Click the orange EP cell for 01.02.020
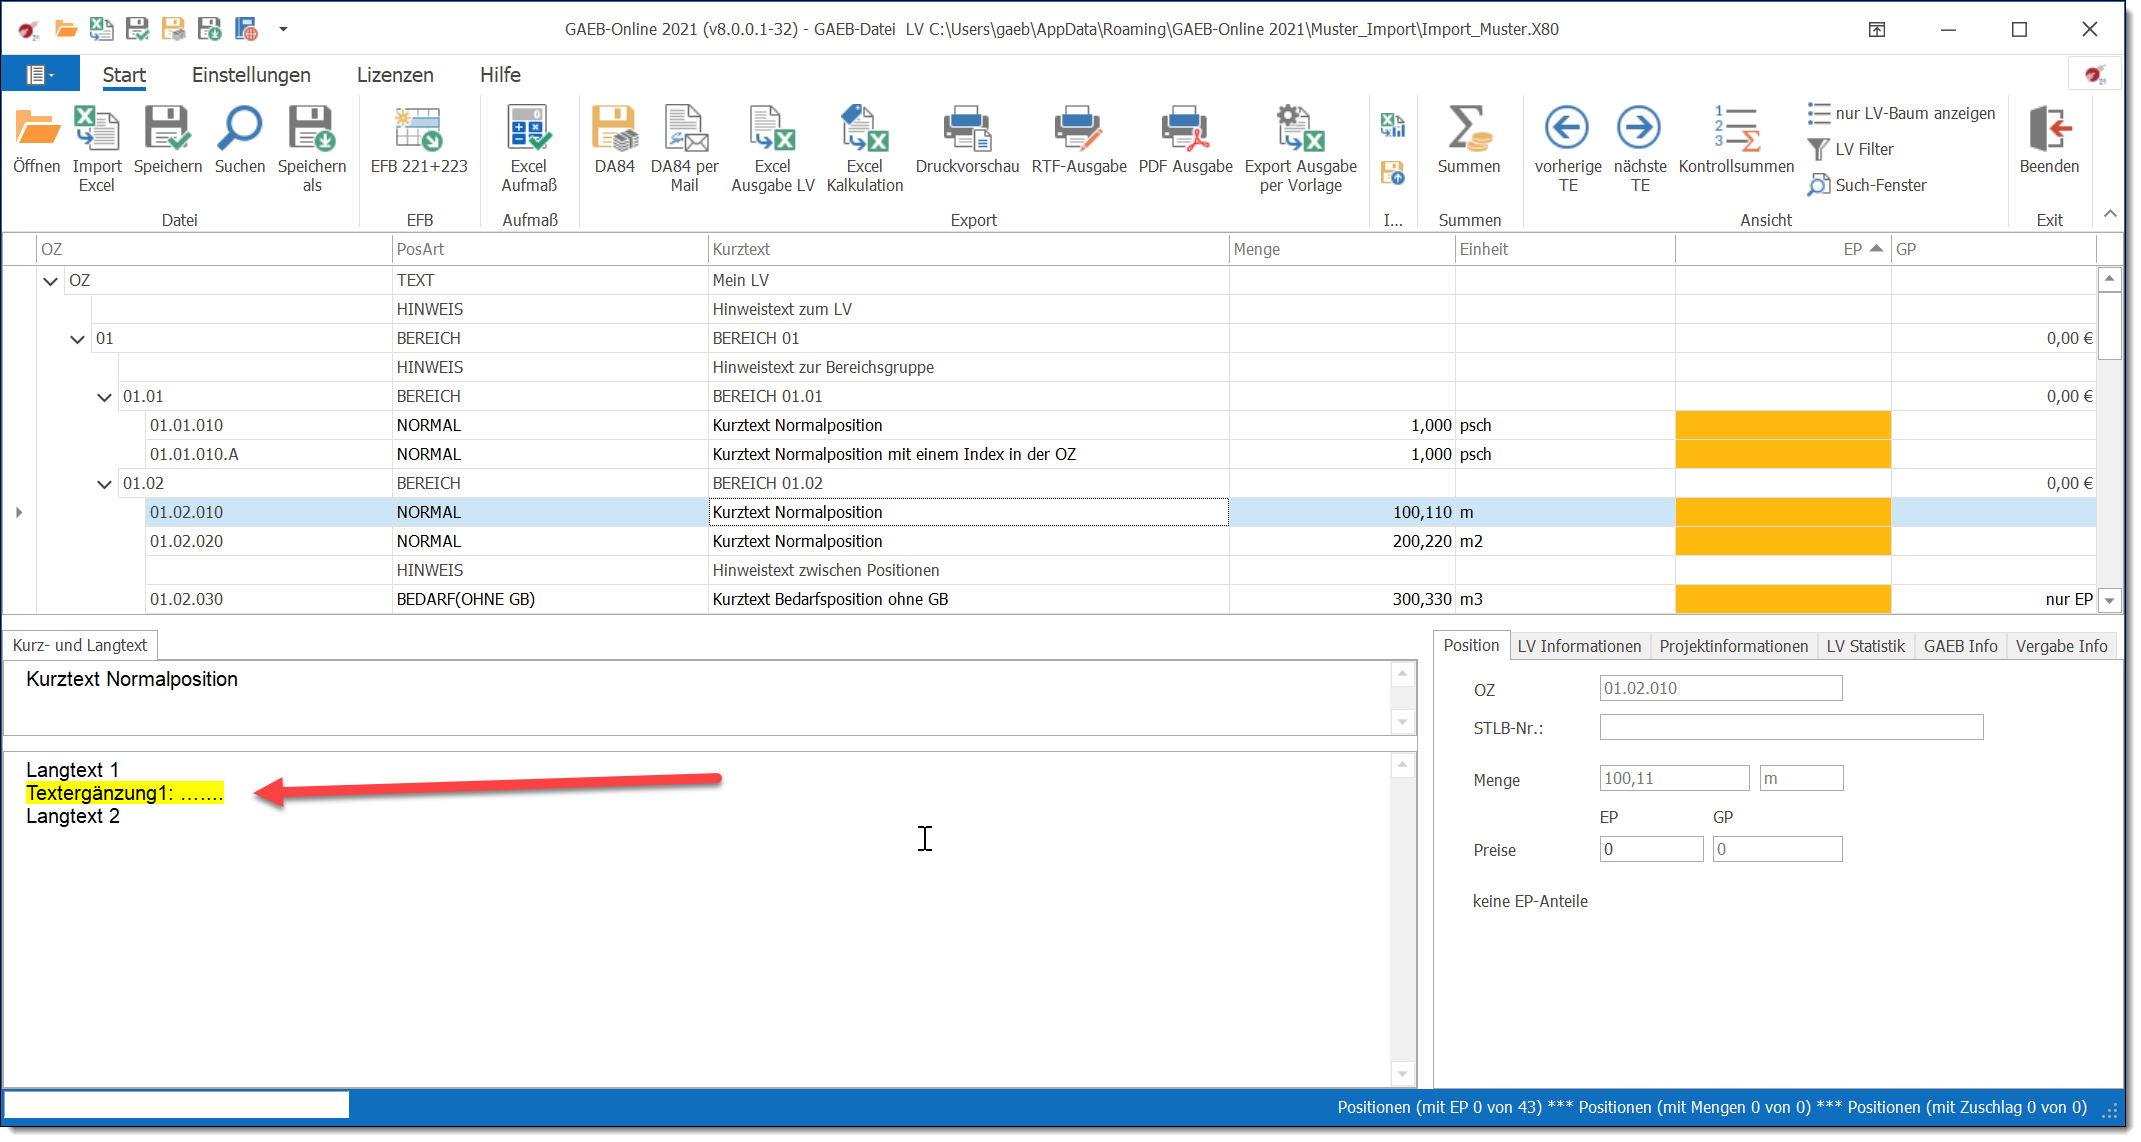 (1782, 541)
